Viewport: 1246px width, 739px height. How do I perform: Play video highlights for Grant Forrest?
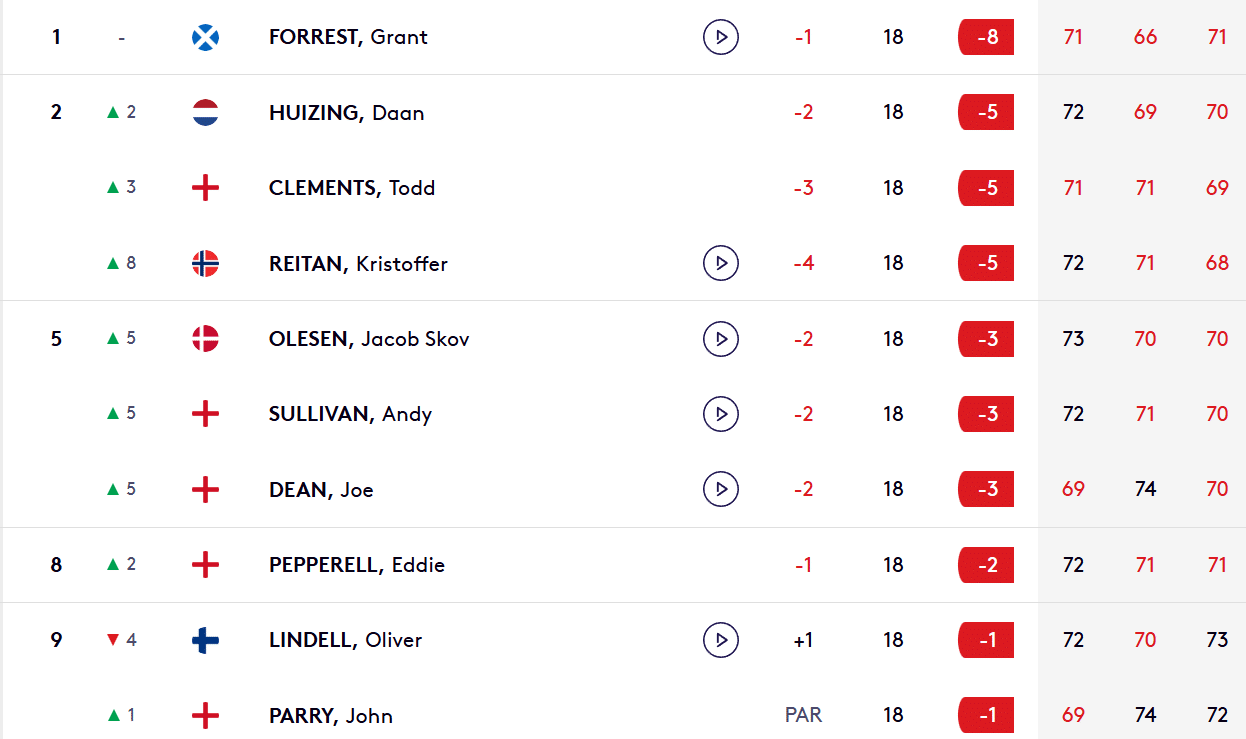pos(720,37)
